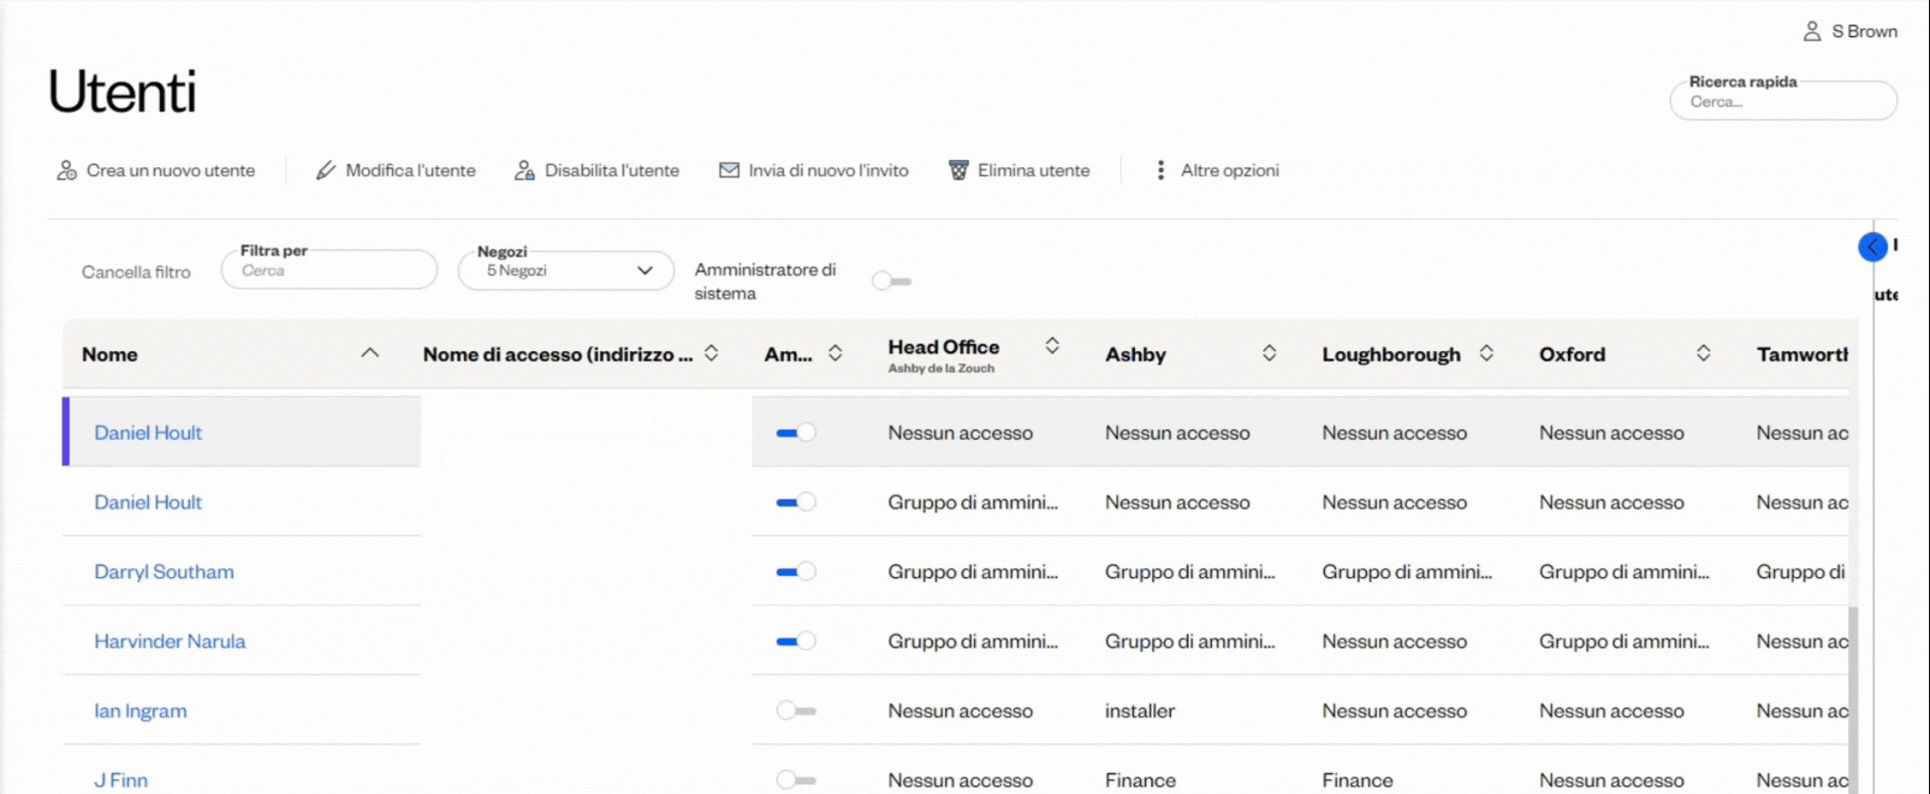1930x794 pixels.
Task: Sort the Loughborough column
Action: tap(1486, 353)
